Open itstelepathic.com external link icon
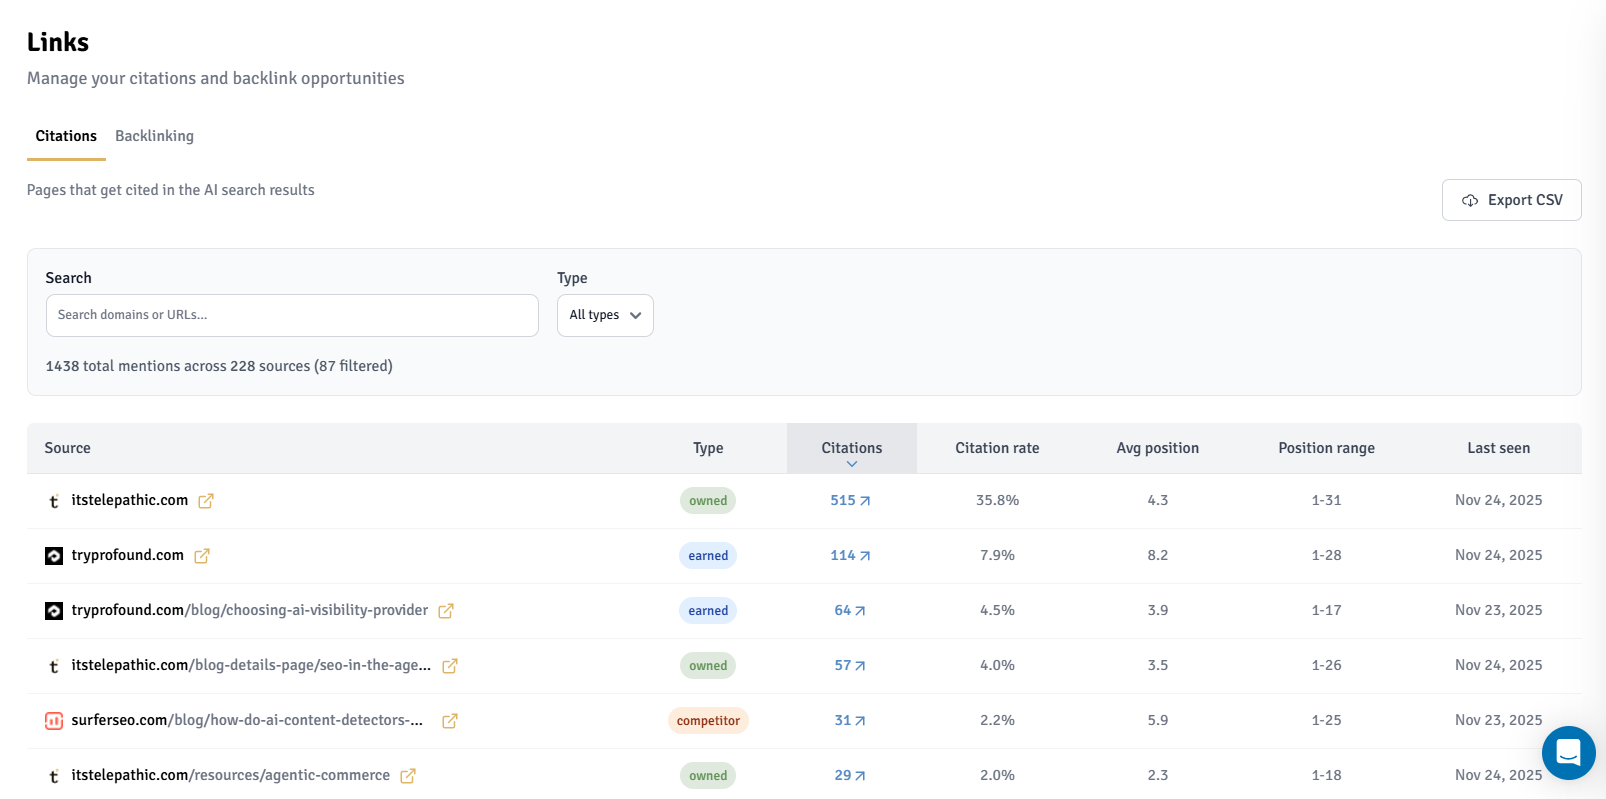The width and height of the screenshot is (1606, 799). click(x=206, y=501)
